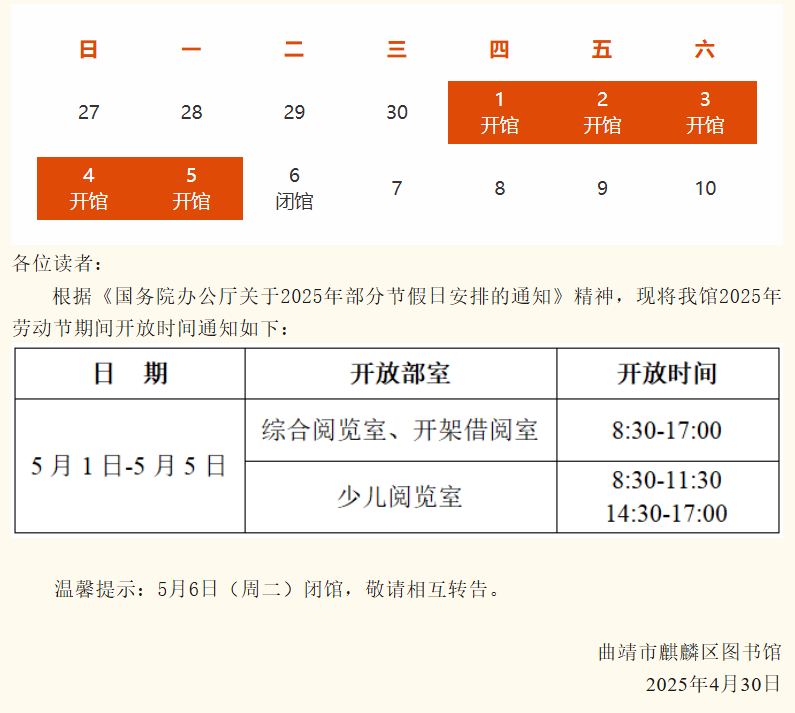Select the 一 weekday header
The height and width of the screenshot is (713, 795).
[191, 49]
